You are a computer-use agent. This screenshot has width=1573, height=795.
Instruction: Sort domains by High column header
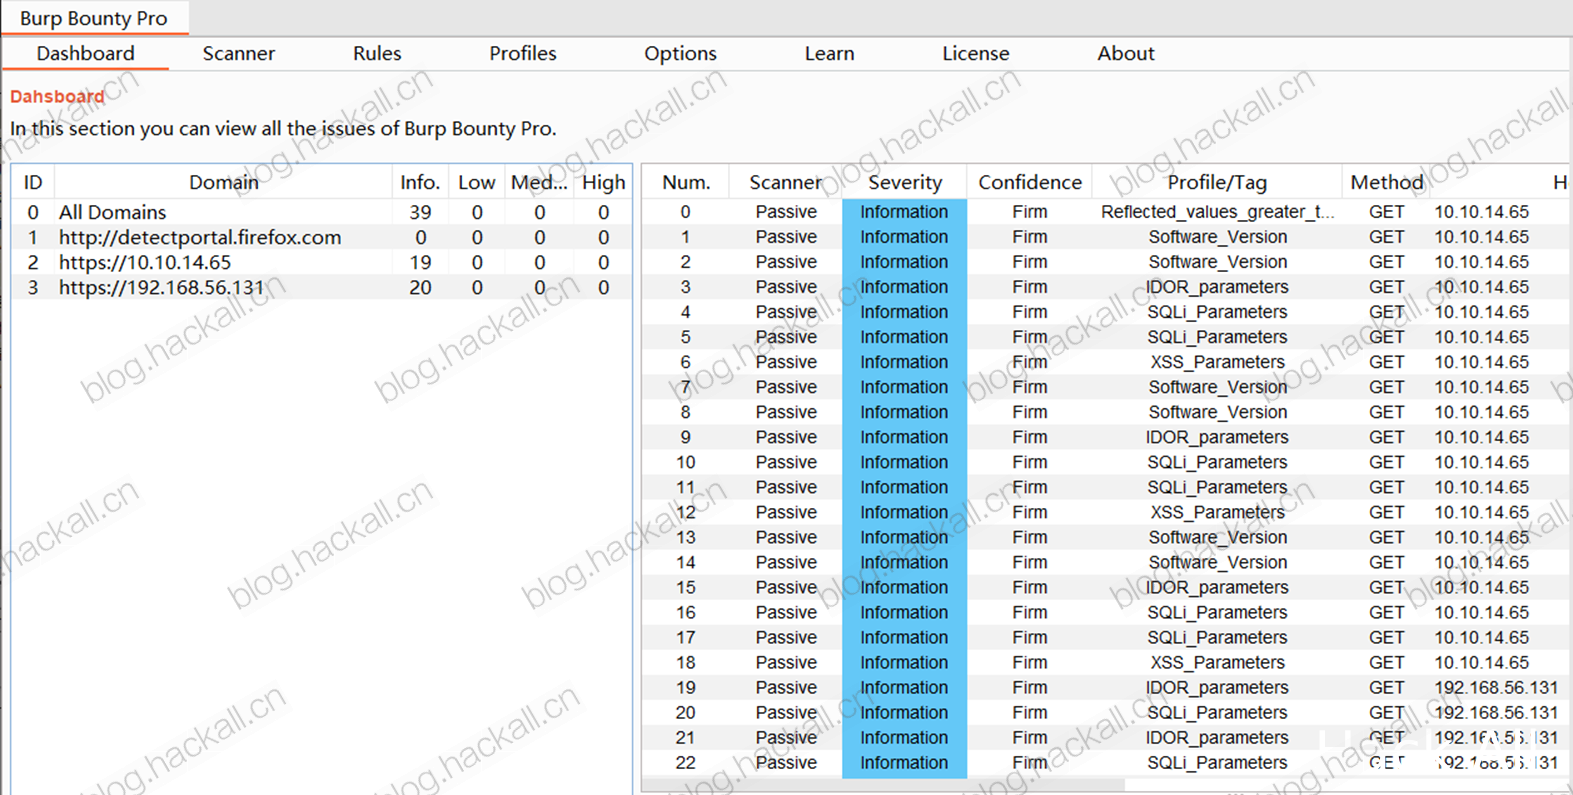[603, 182]
